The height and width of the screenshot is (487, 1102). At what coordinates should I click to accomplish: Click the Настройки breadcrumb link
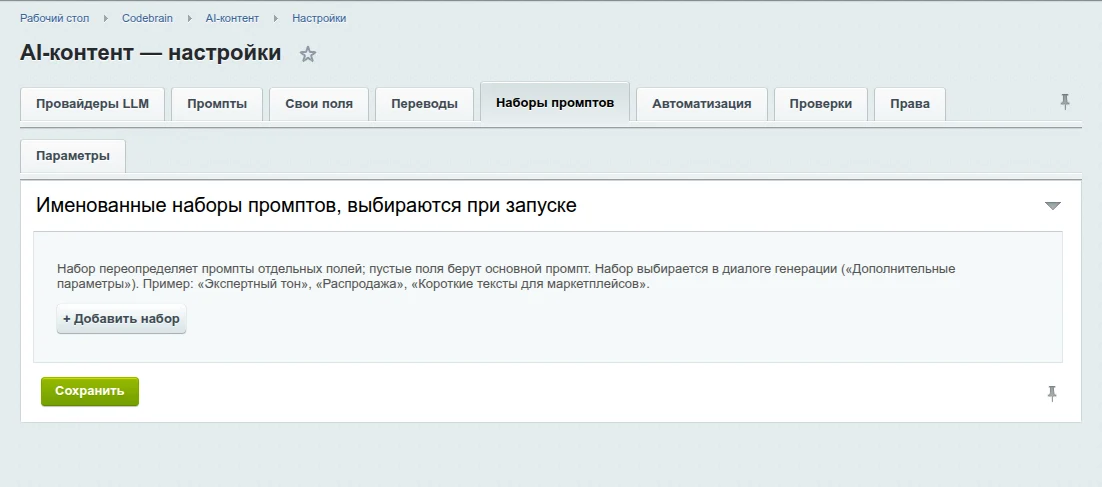tap(319, 18)
